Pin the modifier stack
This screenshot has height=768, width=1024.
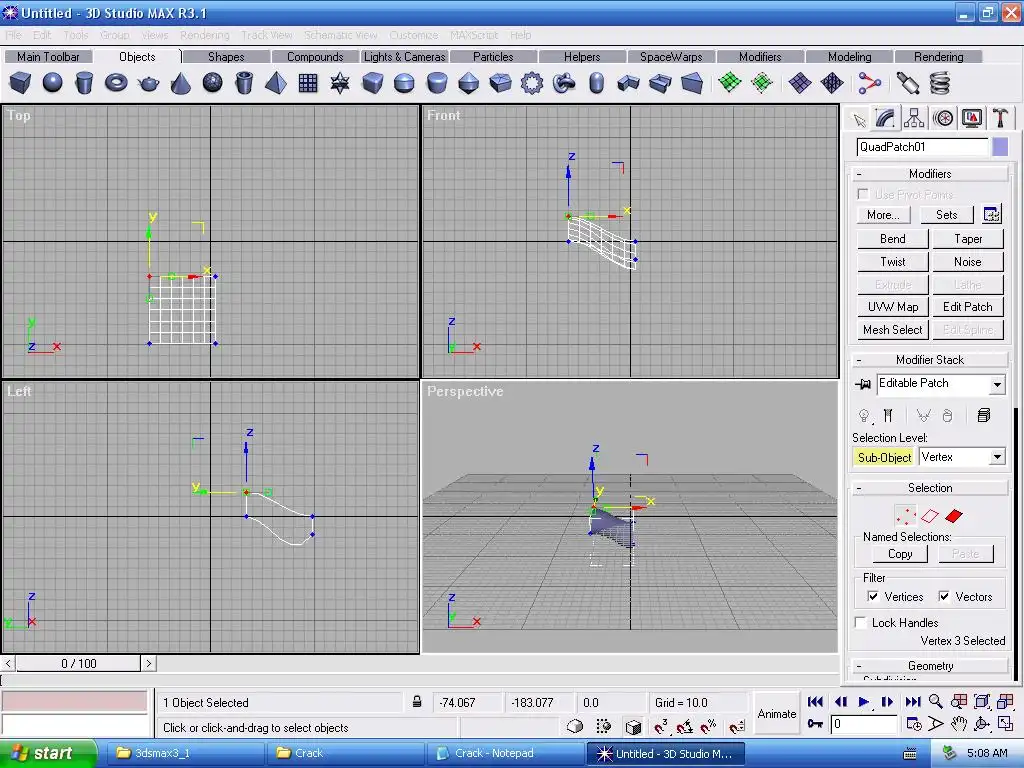(x=863, y=384)
